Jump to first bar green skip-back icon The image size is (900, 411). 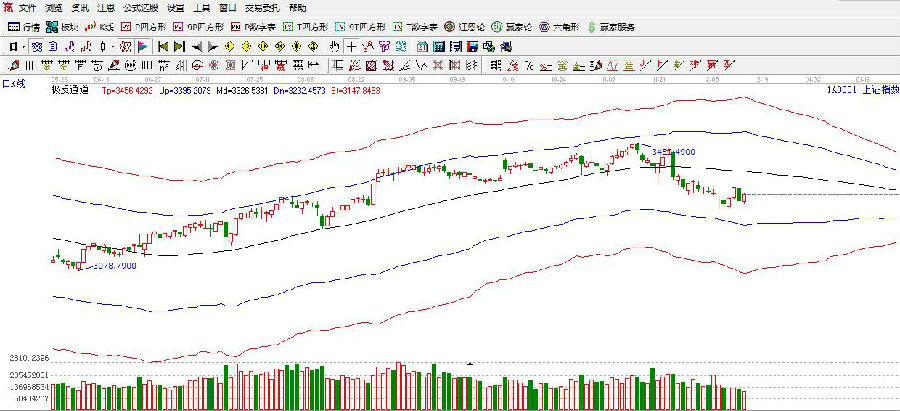pyautogui.click(x=163, y=46)
